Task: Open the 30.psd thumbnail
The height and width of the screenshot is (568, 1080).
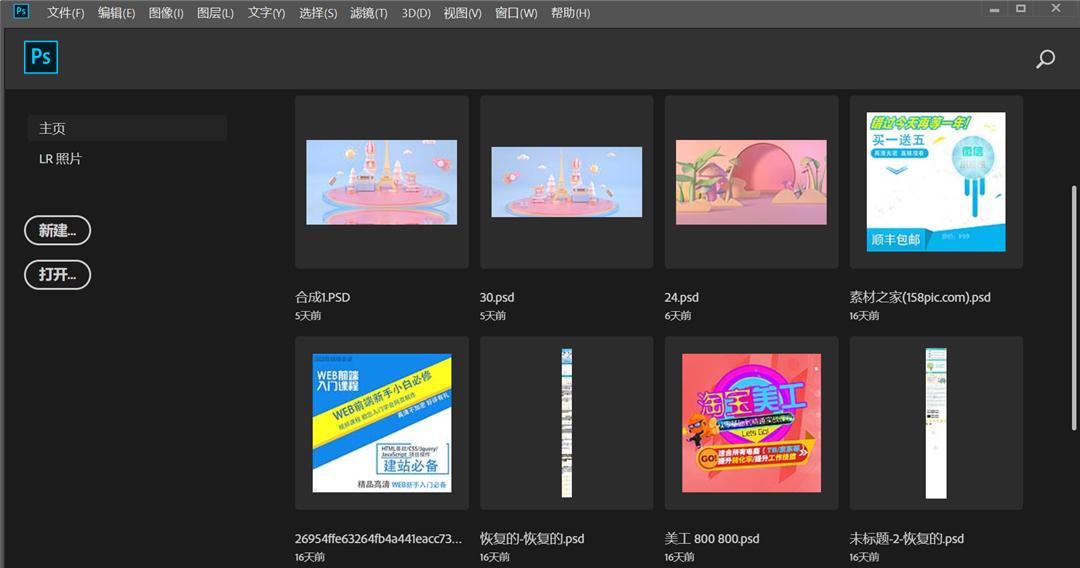Action: click(x=566, y=182)
